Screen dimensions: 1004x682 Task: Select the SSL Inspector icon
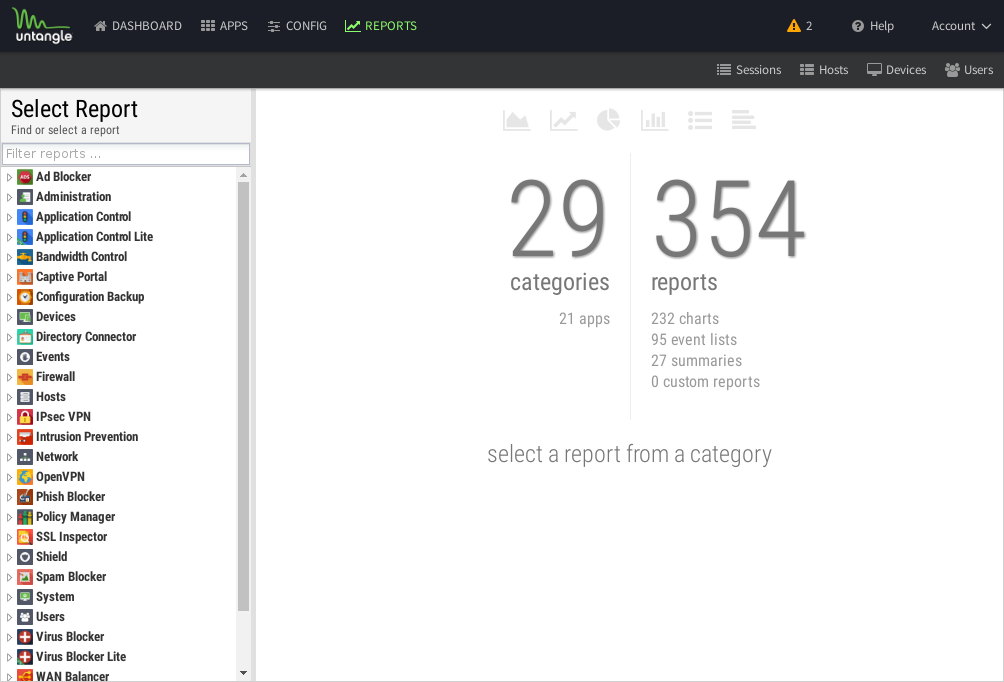25,537
